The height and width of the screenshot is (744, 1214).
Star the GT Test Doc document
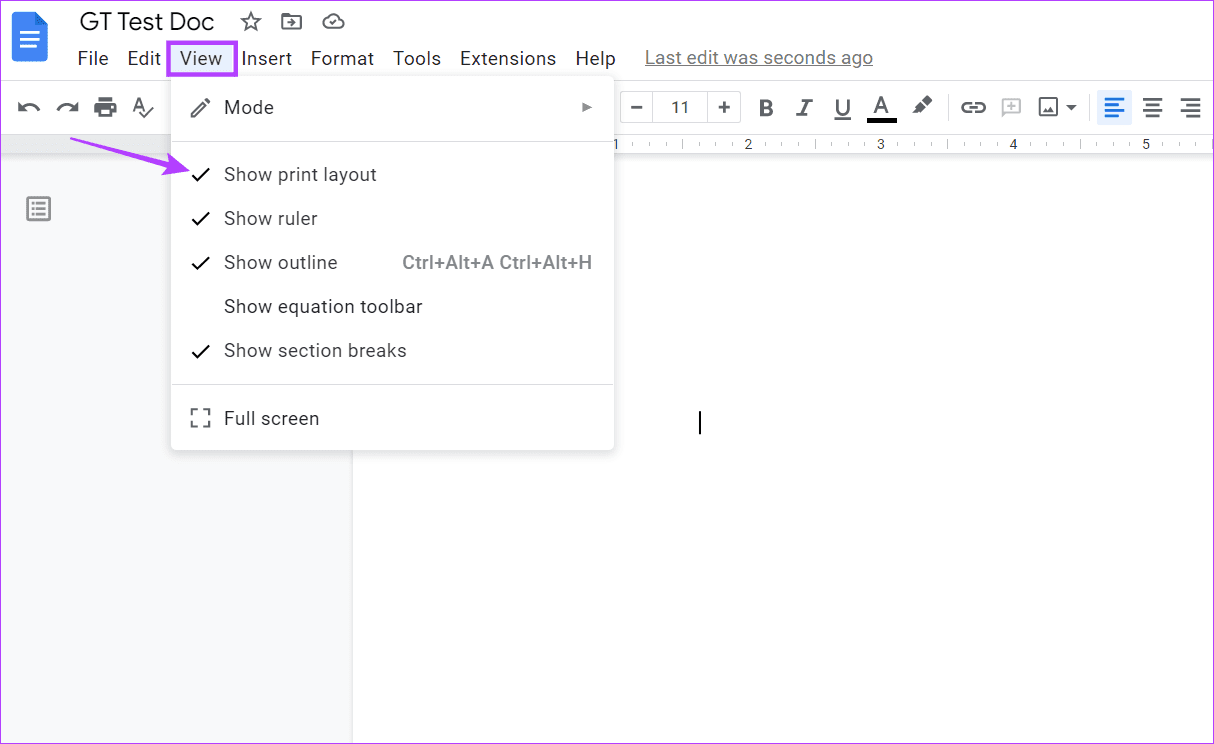251,21
